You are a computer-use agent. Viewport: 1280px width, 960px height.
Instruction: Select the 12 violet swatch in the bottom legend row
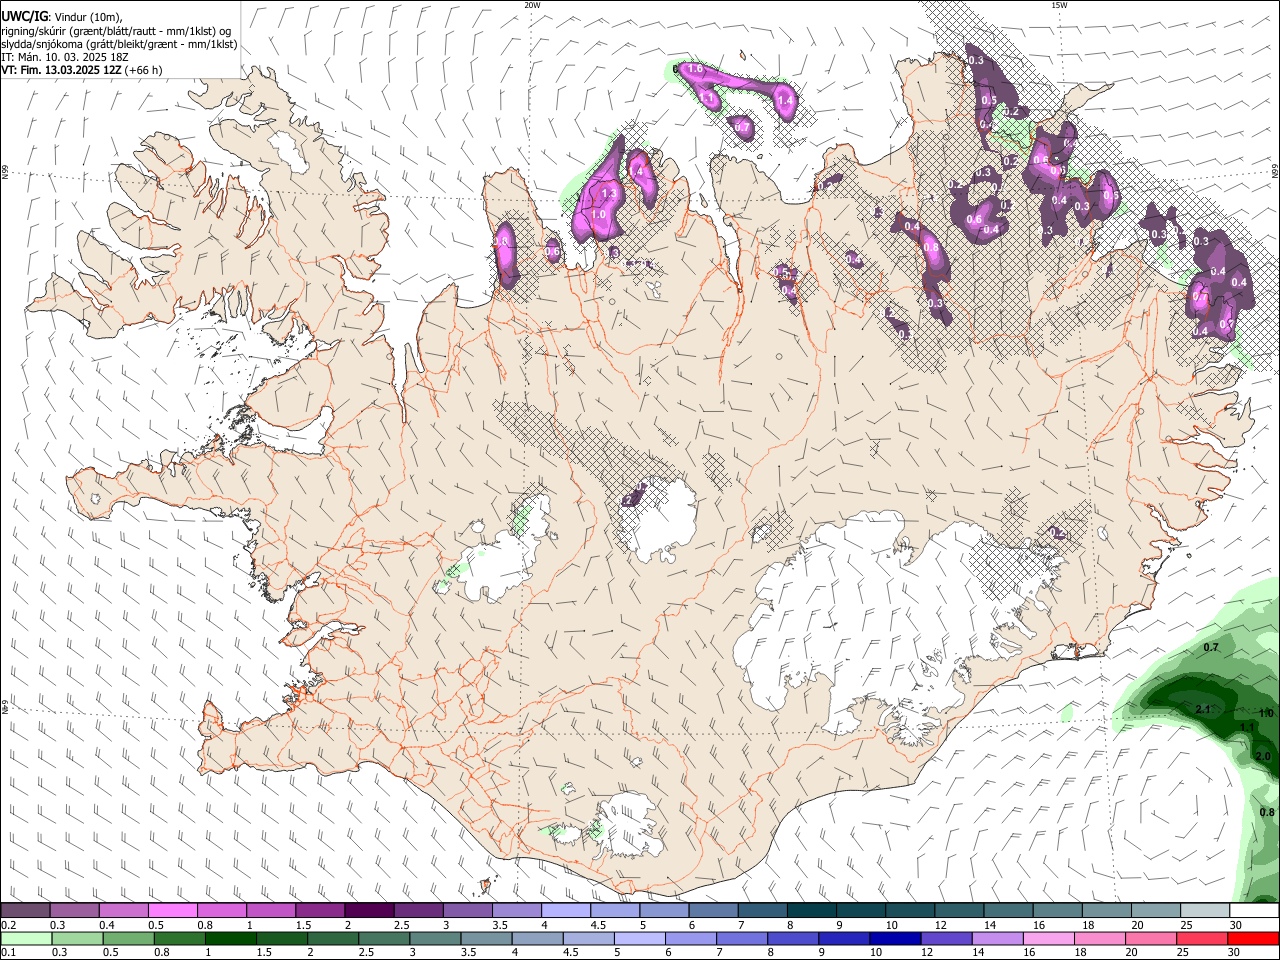point(947,939)
